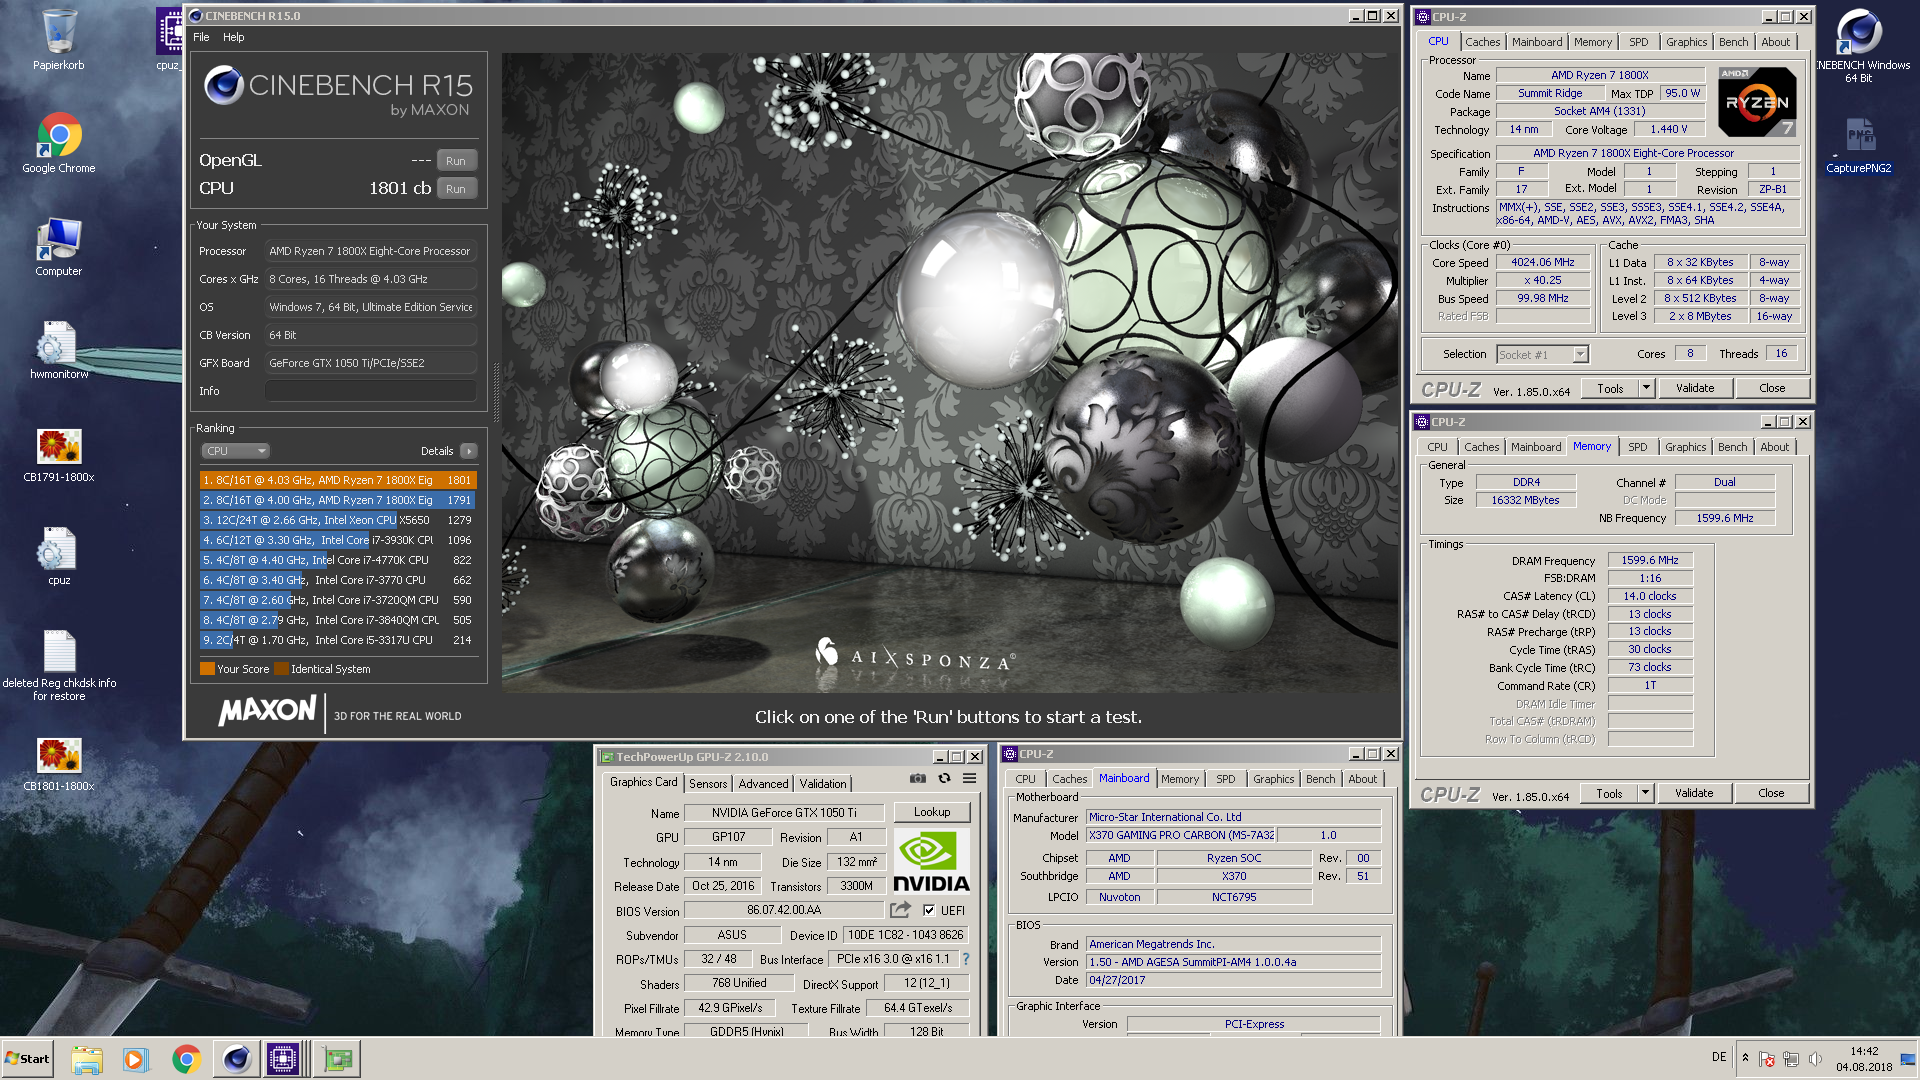Image resolution: width=1920 pixels, height=1080 pixels.
Task: Open Bench tab in top CPU-Z window
Action: (x=1733, y=42)
